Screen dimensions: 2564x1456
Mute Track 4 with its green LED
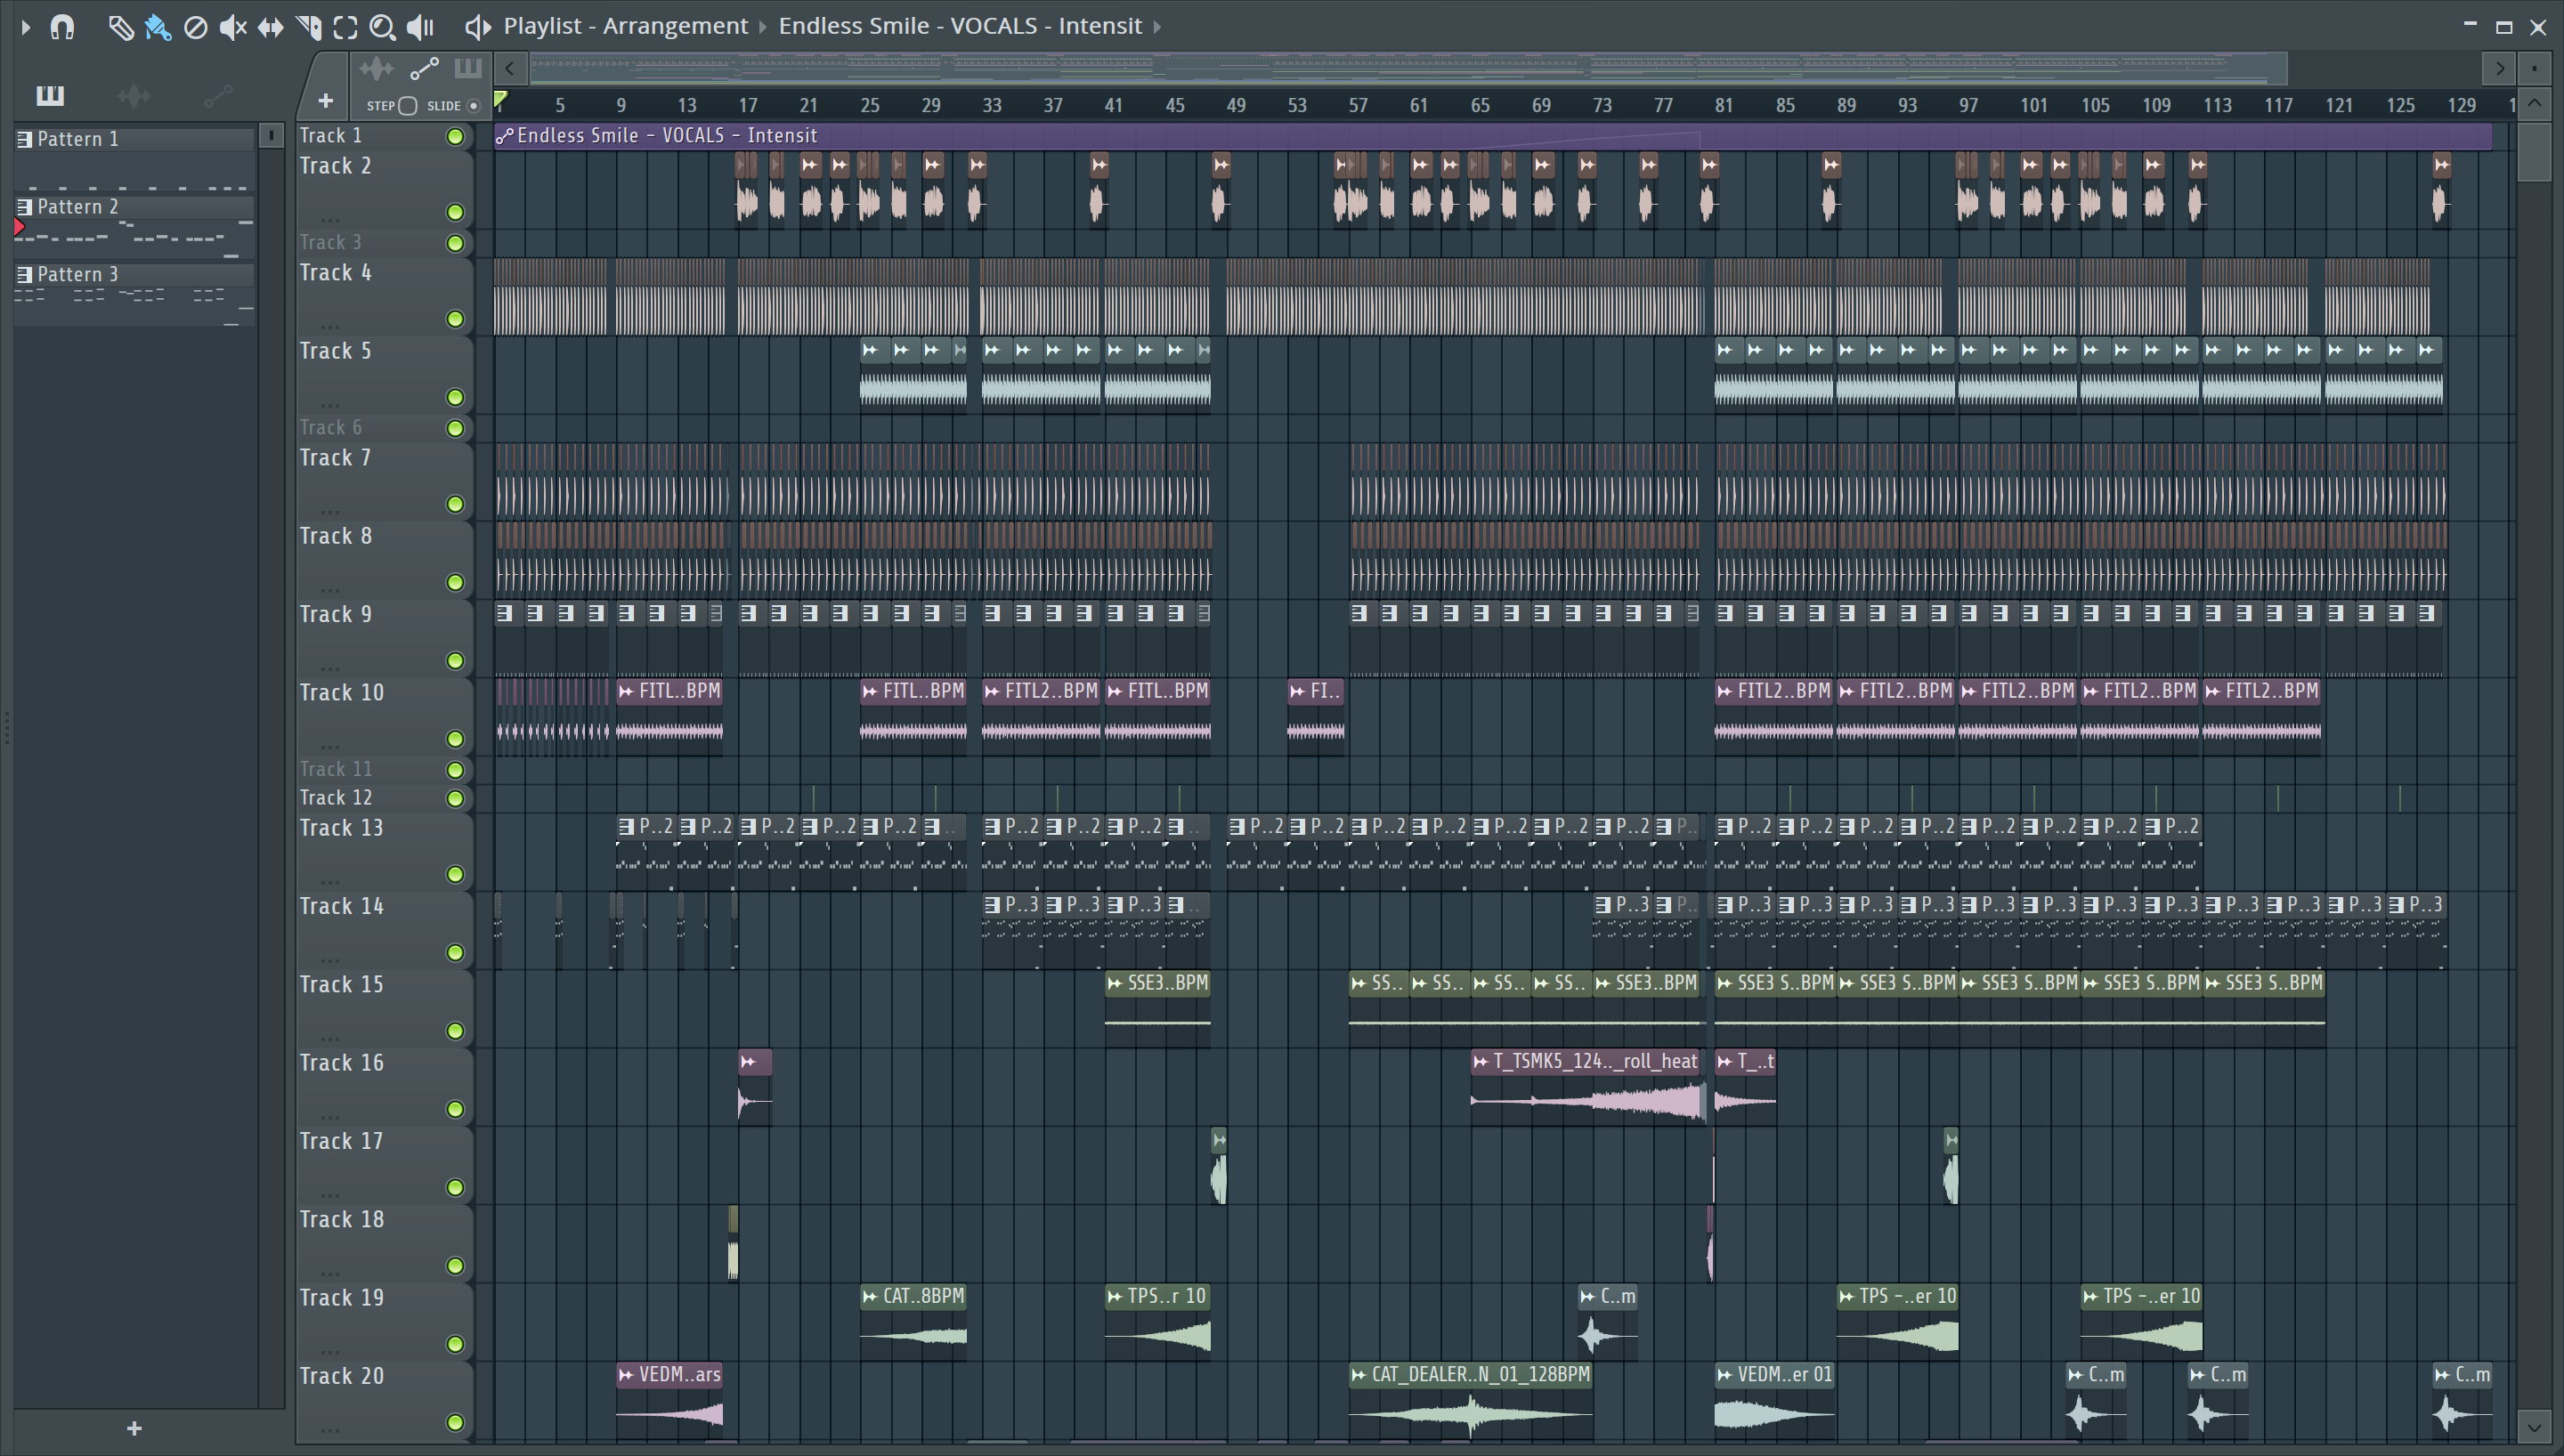[x=455, y=319]
